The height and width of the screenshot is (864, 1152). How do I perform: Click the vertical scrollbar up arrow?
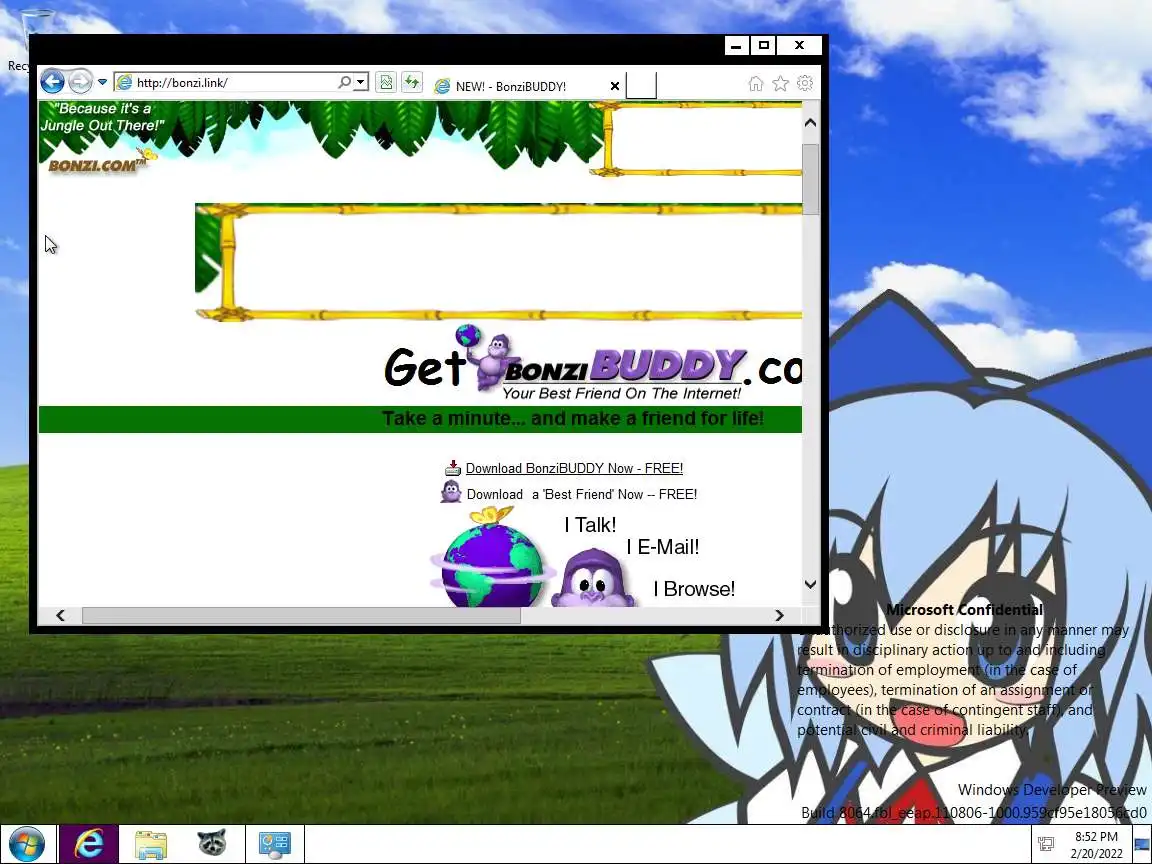[x=810, y=123]
